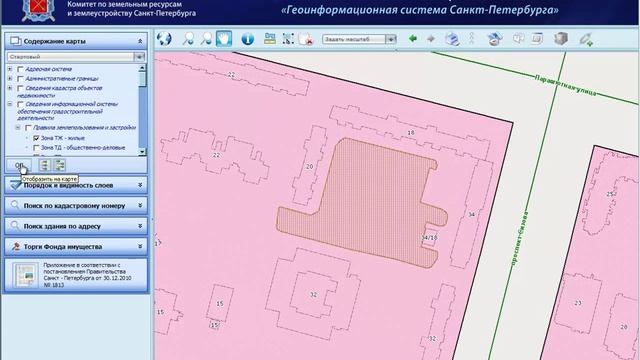Viewport: 640px width, 360px height.
Task: Click the magnifier icon of cadastral search
Action: click(x=15, y=205)
